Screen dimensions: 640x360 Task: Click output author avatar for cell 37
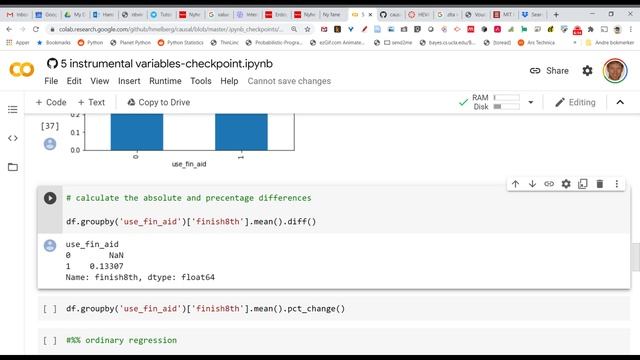point(50,144)
